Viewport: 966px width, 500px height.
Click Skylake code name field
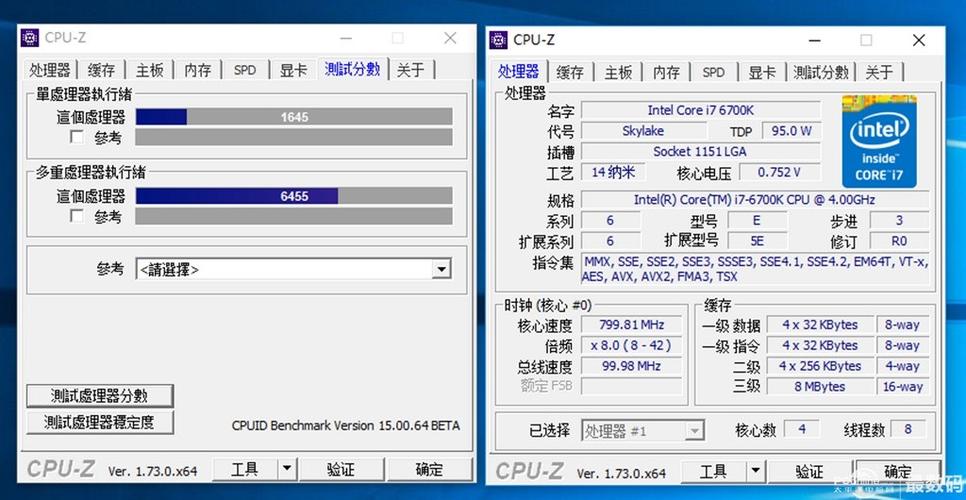point(643,131)
